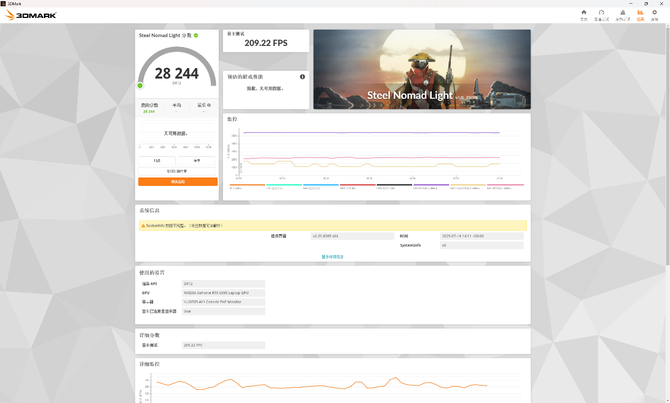Click the purple line in monitoring chart
Viewport: 670px width, 403px height.
[x=370, y=133]
